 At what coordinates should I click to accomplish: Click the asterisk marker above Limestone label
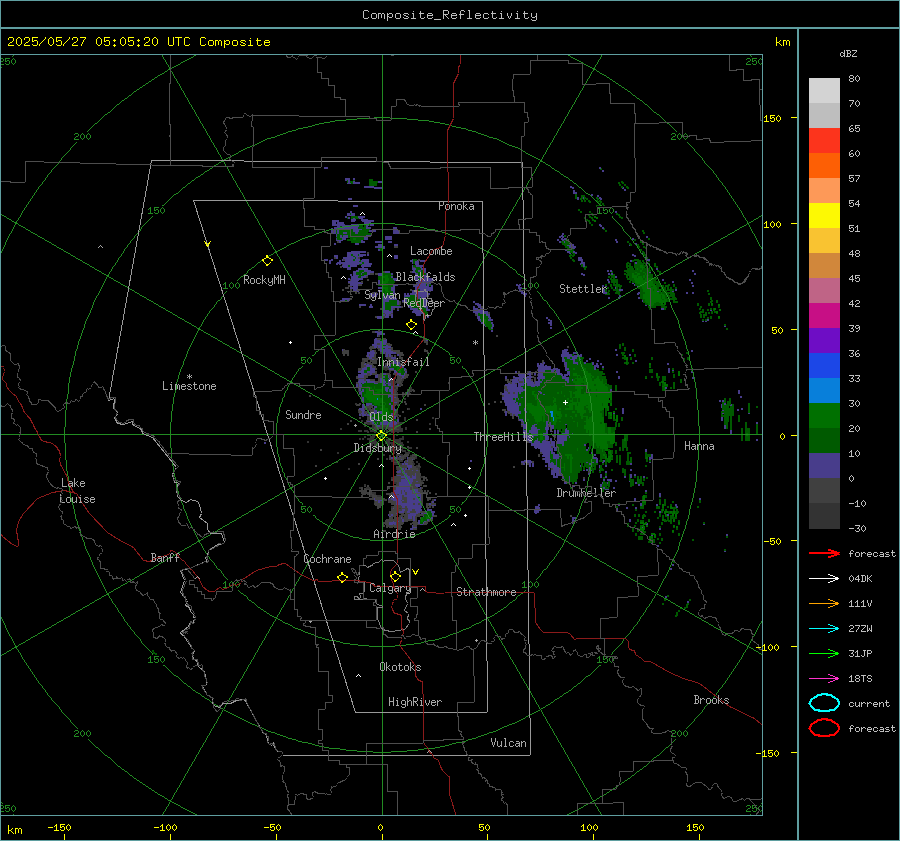pos(189,377)
